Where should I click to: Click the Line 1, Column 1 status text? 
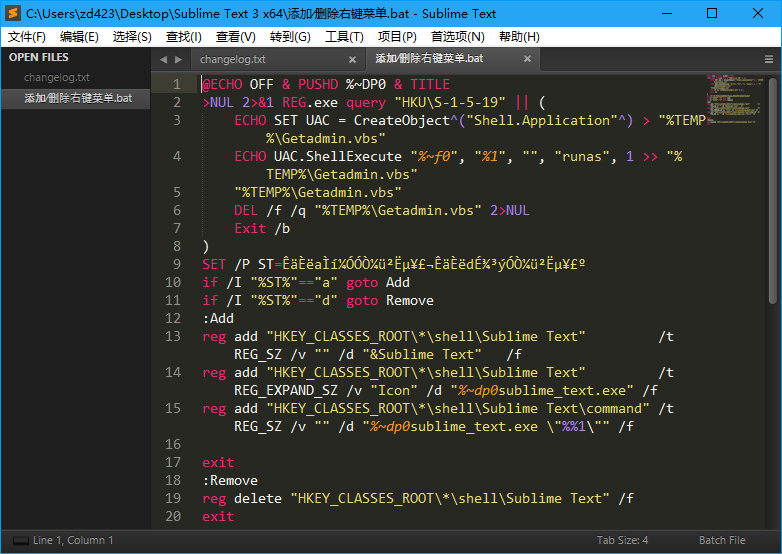73,541
